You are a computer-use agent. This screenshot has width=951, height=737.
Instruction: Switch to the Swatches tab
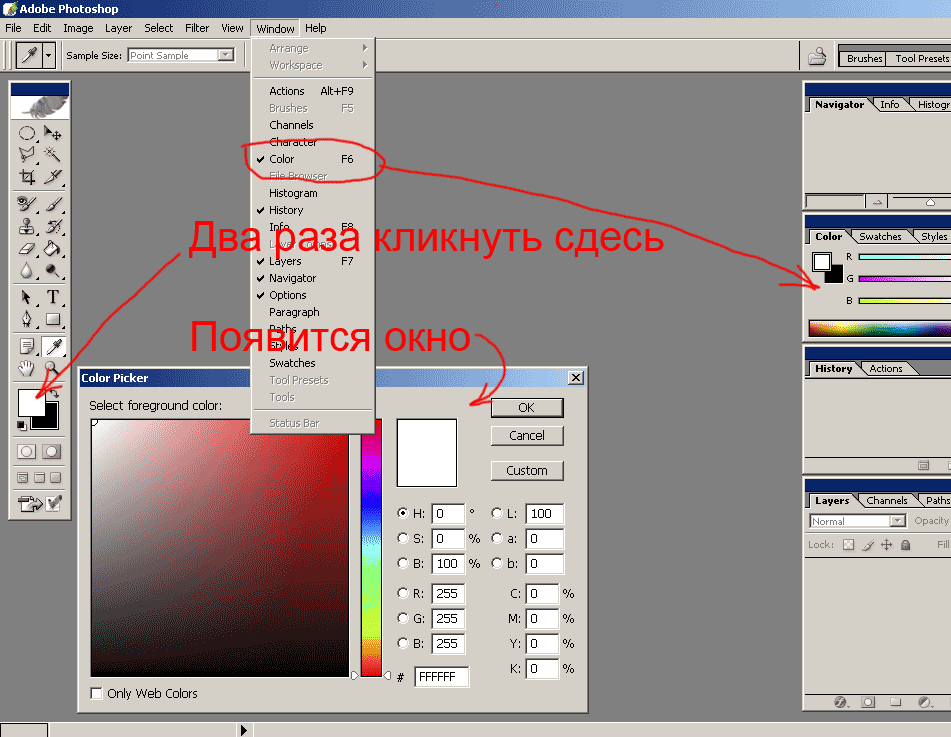(880, 237)
